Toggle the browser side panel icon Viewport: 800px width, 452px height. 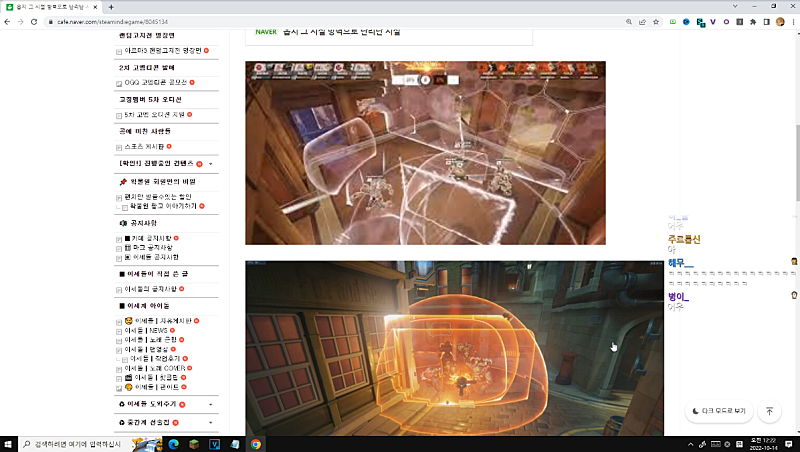(766, 22)
